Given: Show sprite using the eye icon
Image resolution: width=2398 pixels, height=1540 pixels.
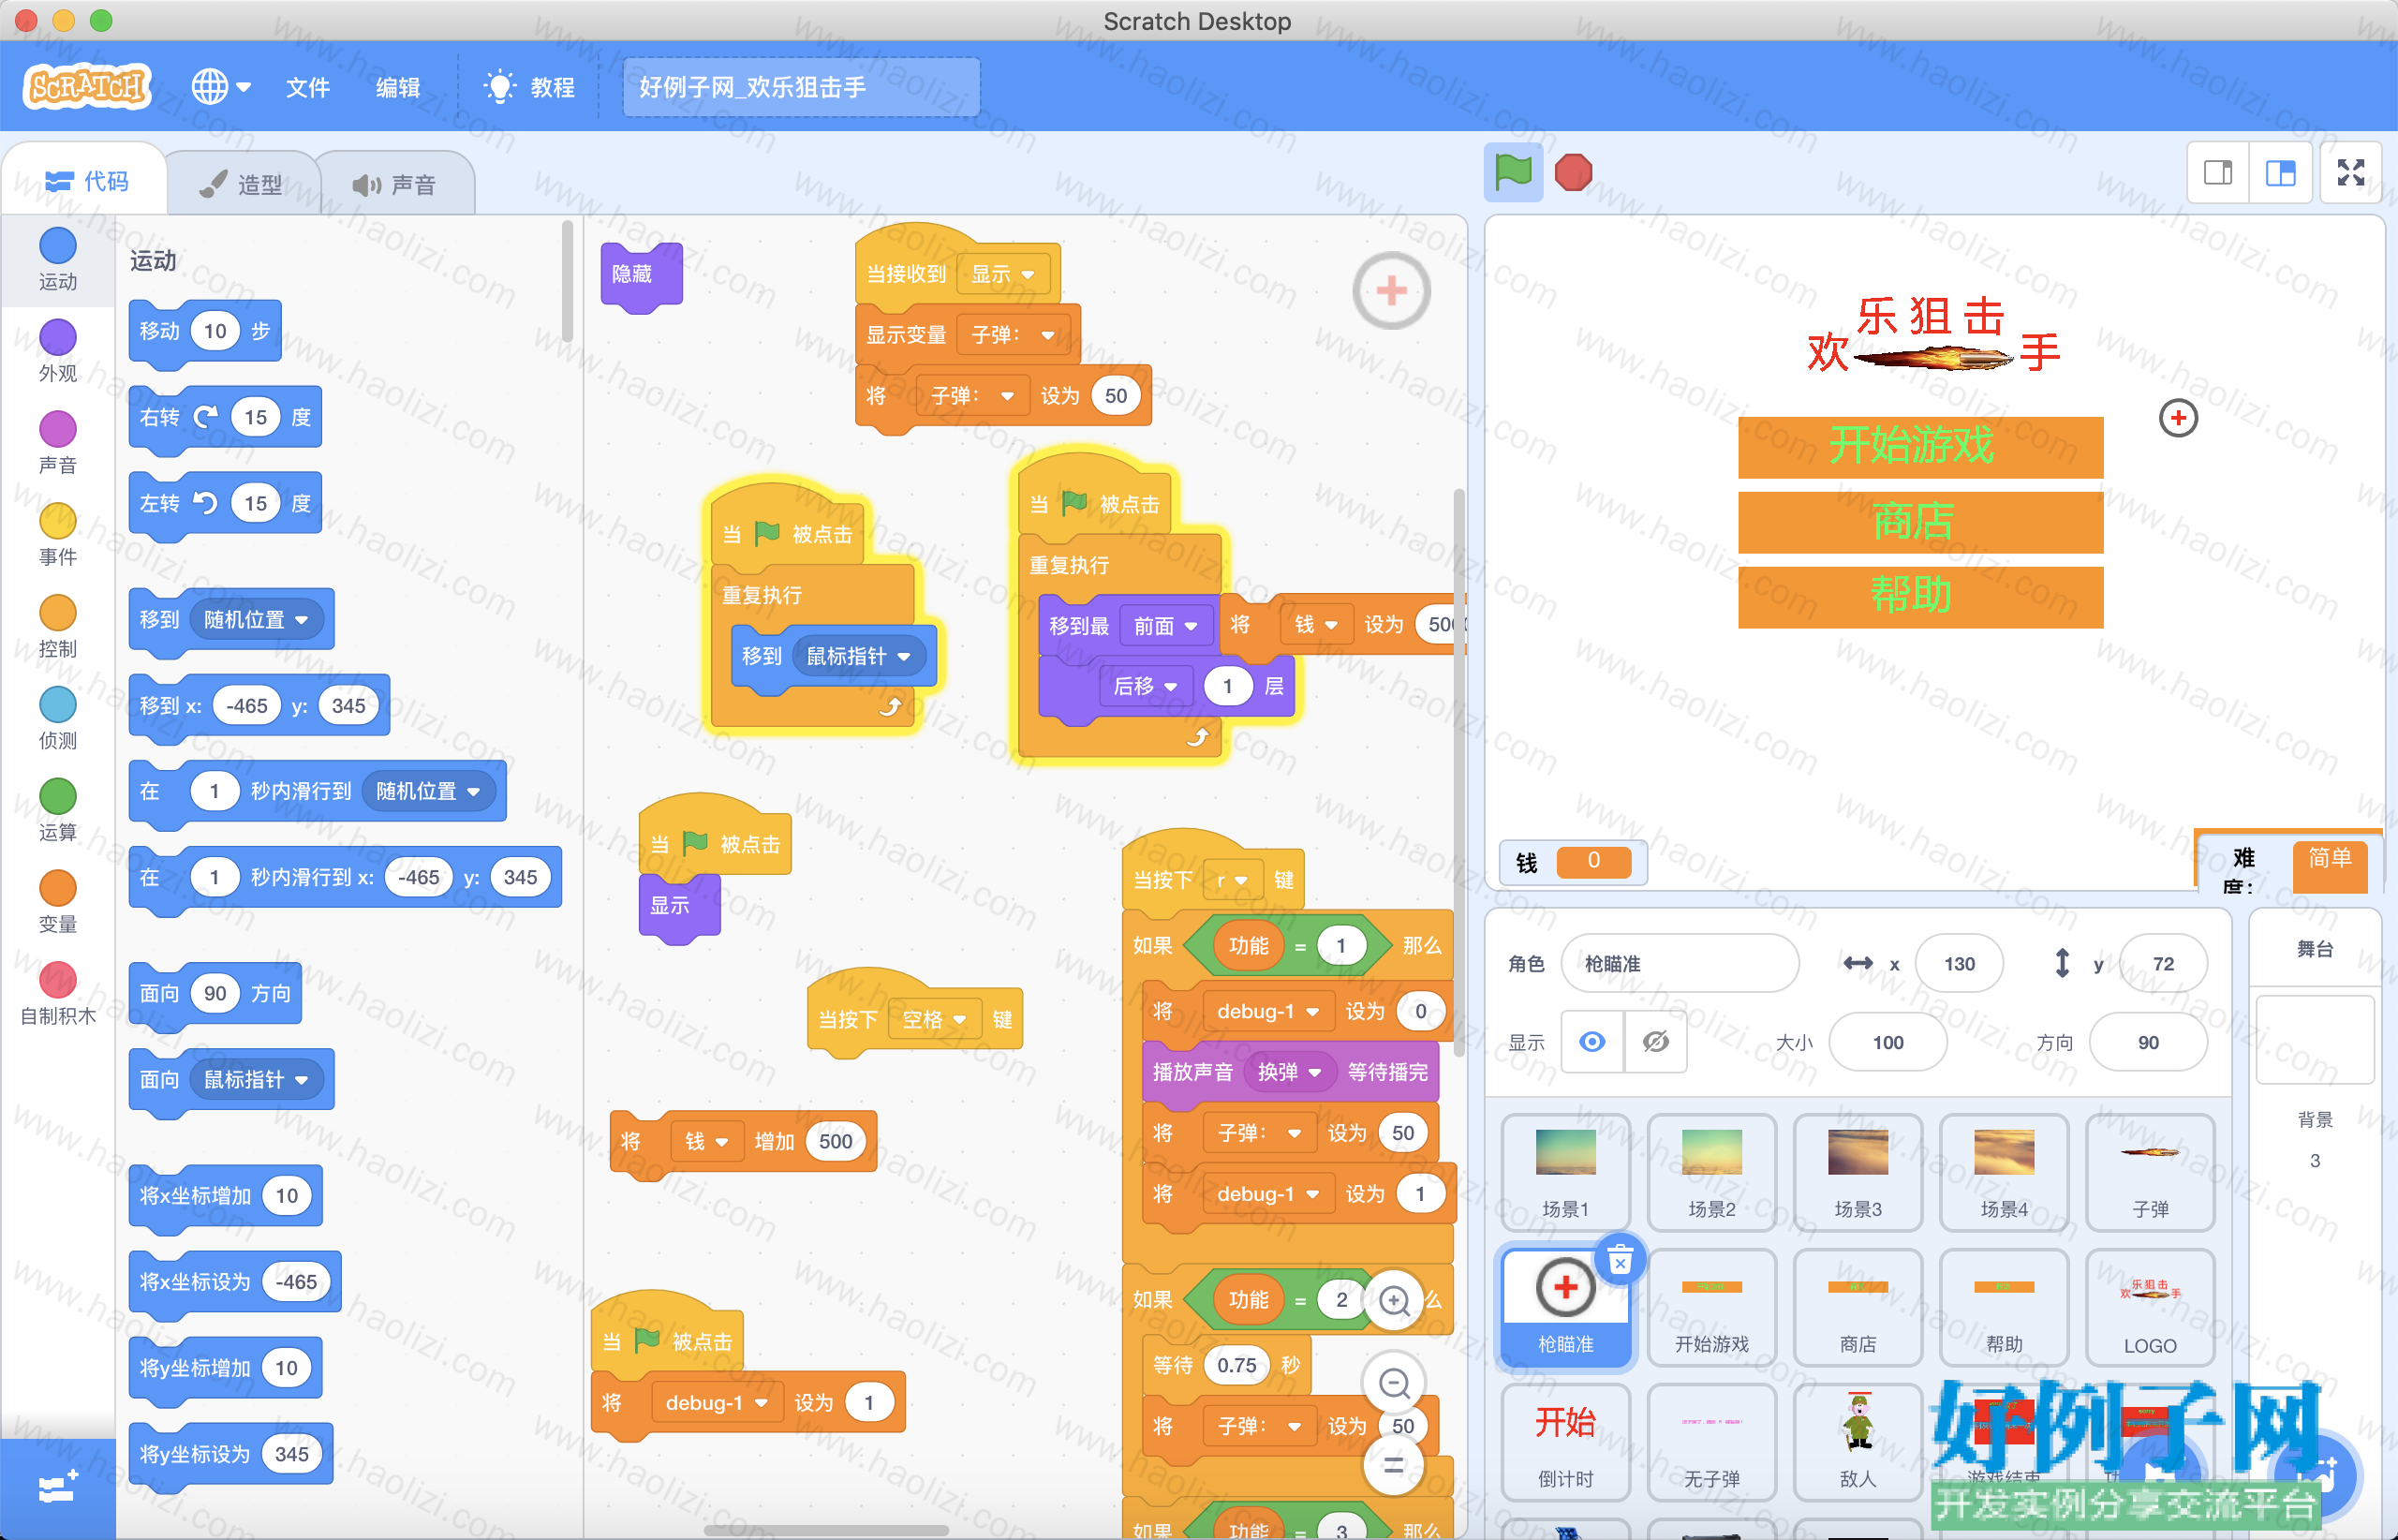Looking at the screenshot, I should click(x=1592, y=1042).
